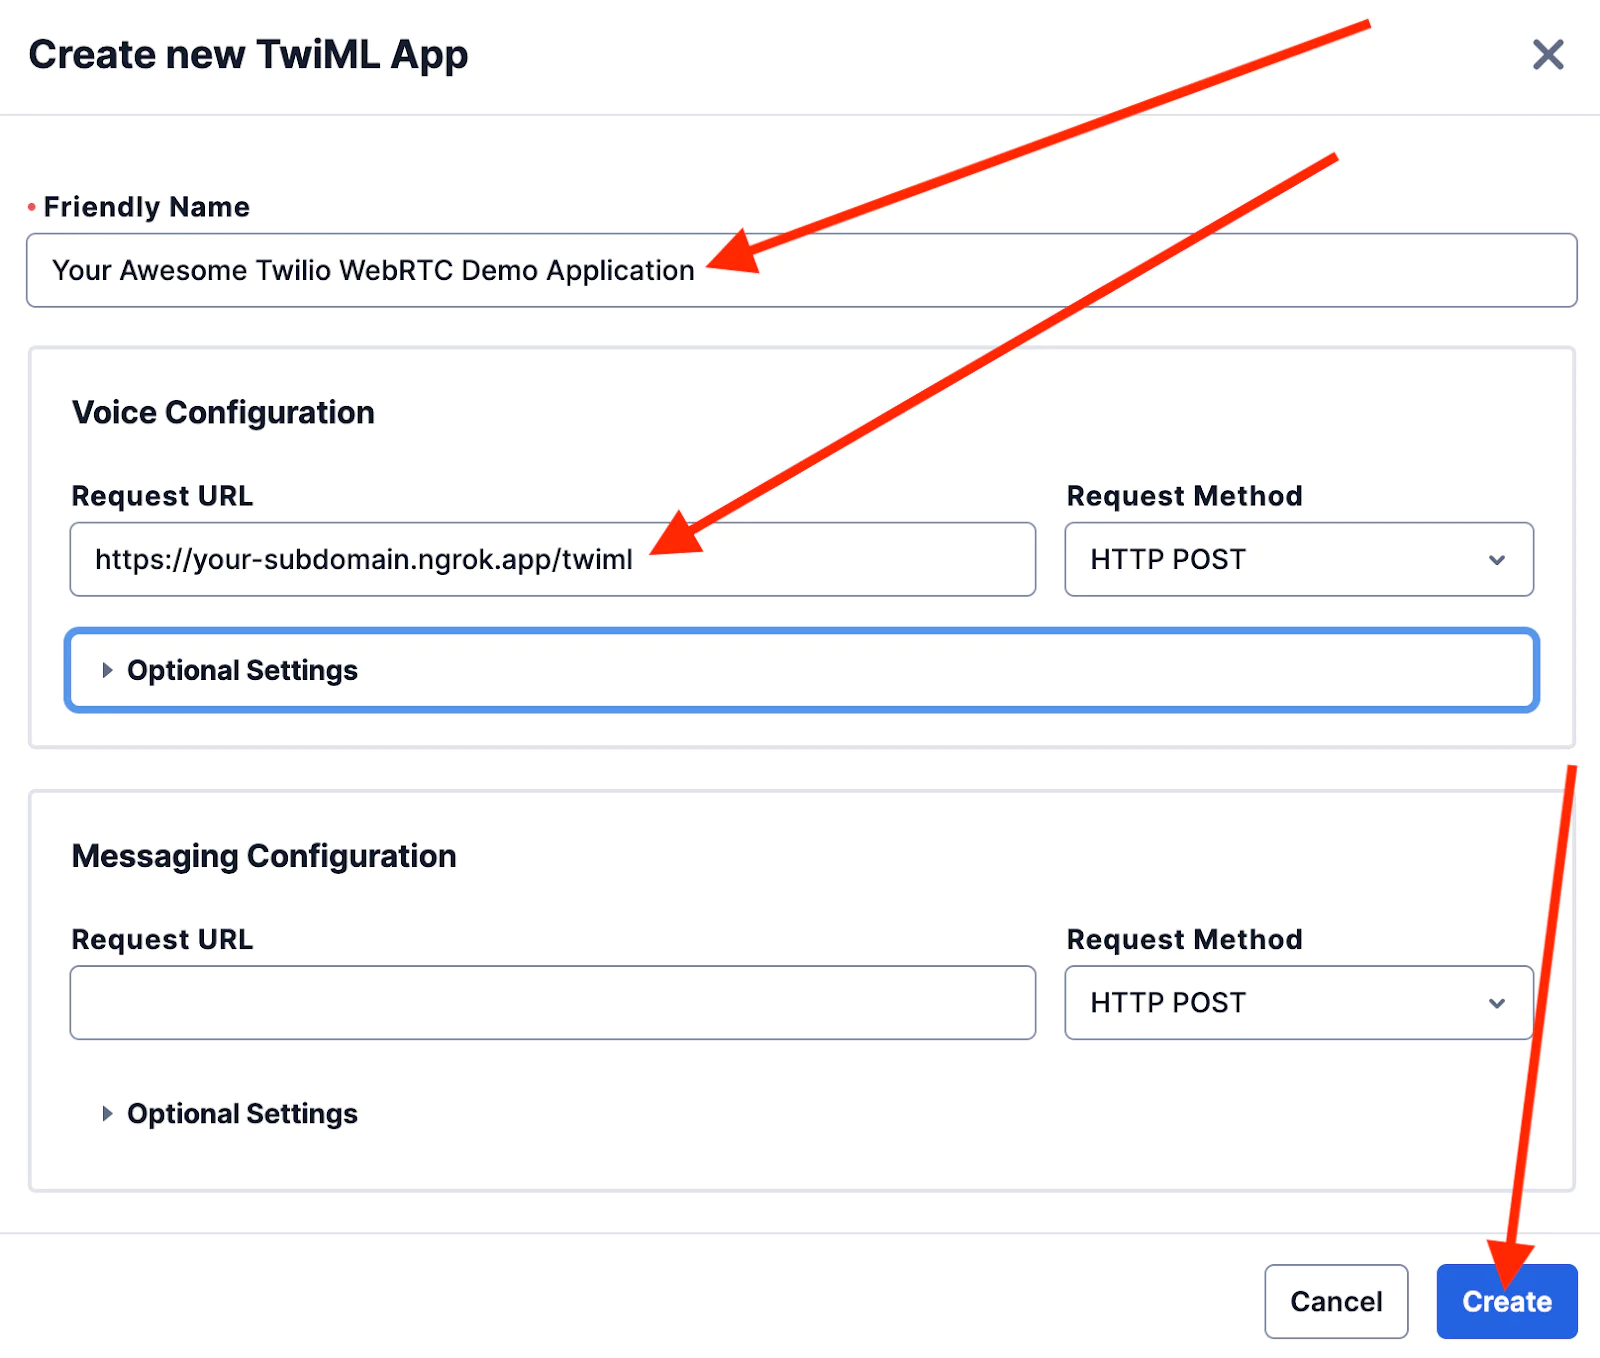Click the Cancel button
The height and width of the screenshot is (1358, 1600).
1336,1301
